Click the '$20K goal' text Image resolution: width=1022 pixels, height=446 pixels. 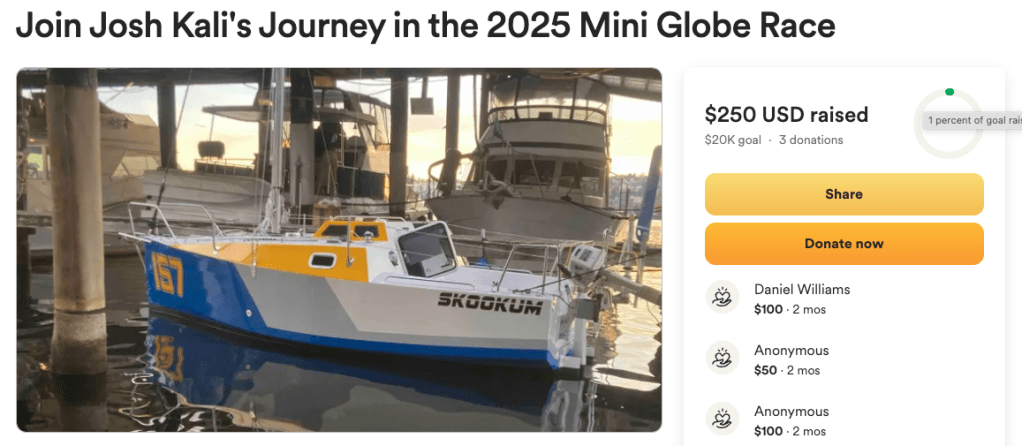pyautogui.click(x=734, y=140)
